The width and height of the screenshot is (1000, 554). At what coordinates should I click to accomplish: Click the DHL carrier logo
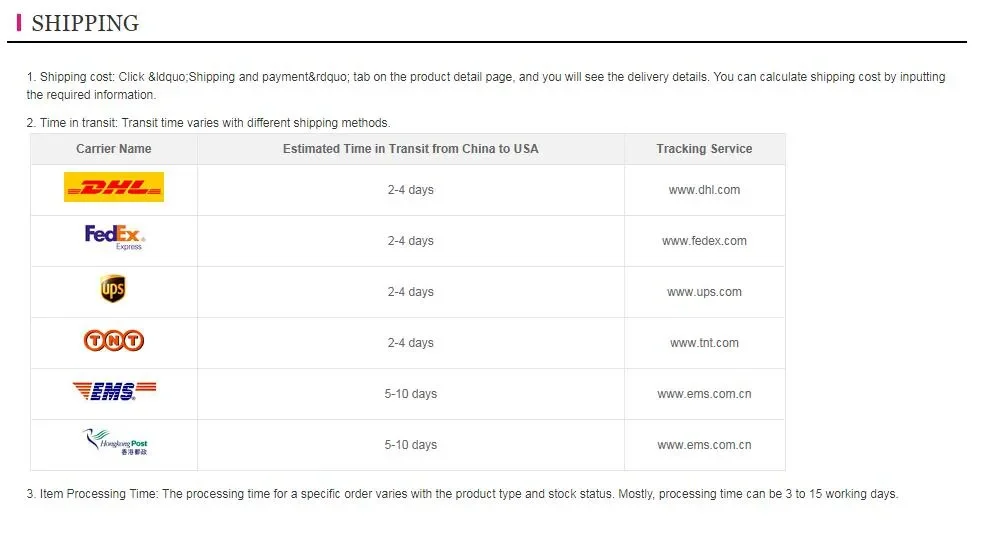113,187
